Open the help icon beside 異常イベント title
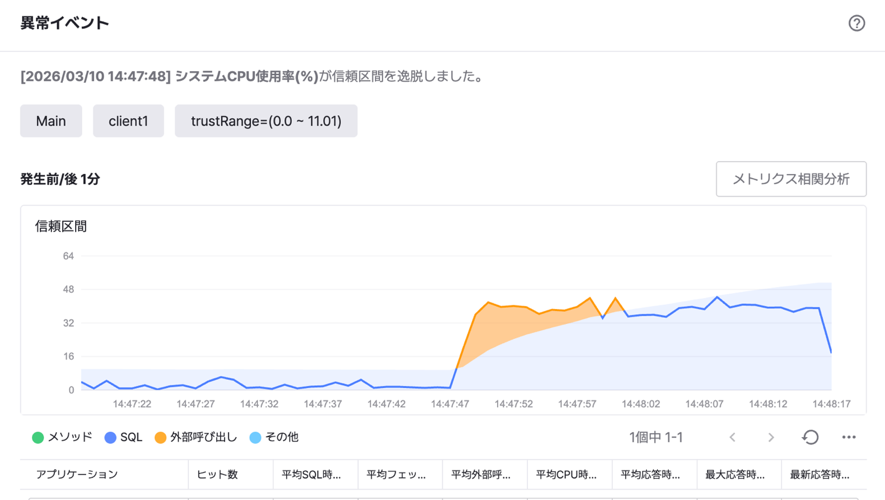Image resolution: width=885 pixels, height=500 pixels. (856, 23)
